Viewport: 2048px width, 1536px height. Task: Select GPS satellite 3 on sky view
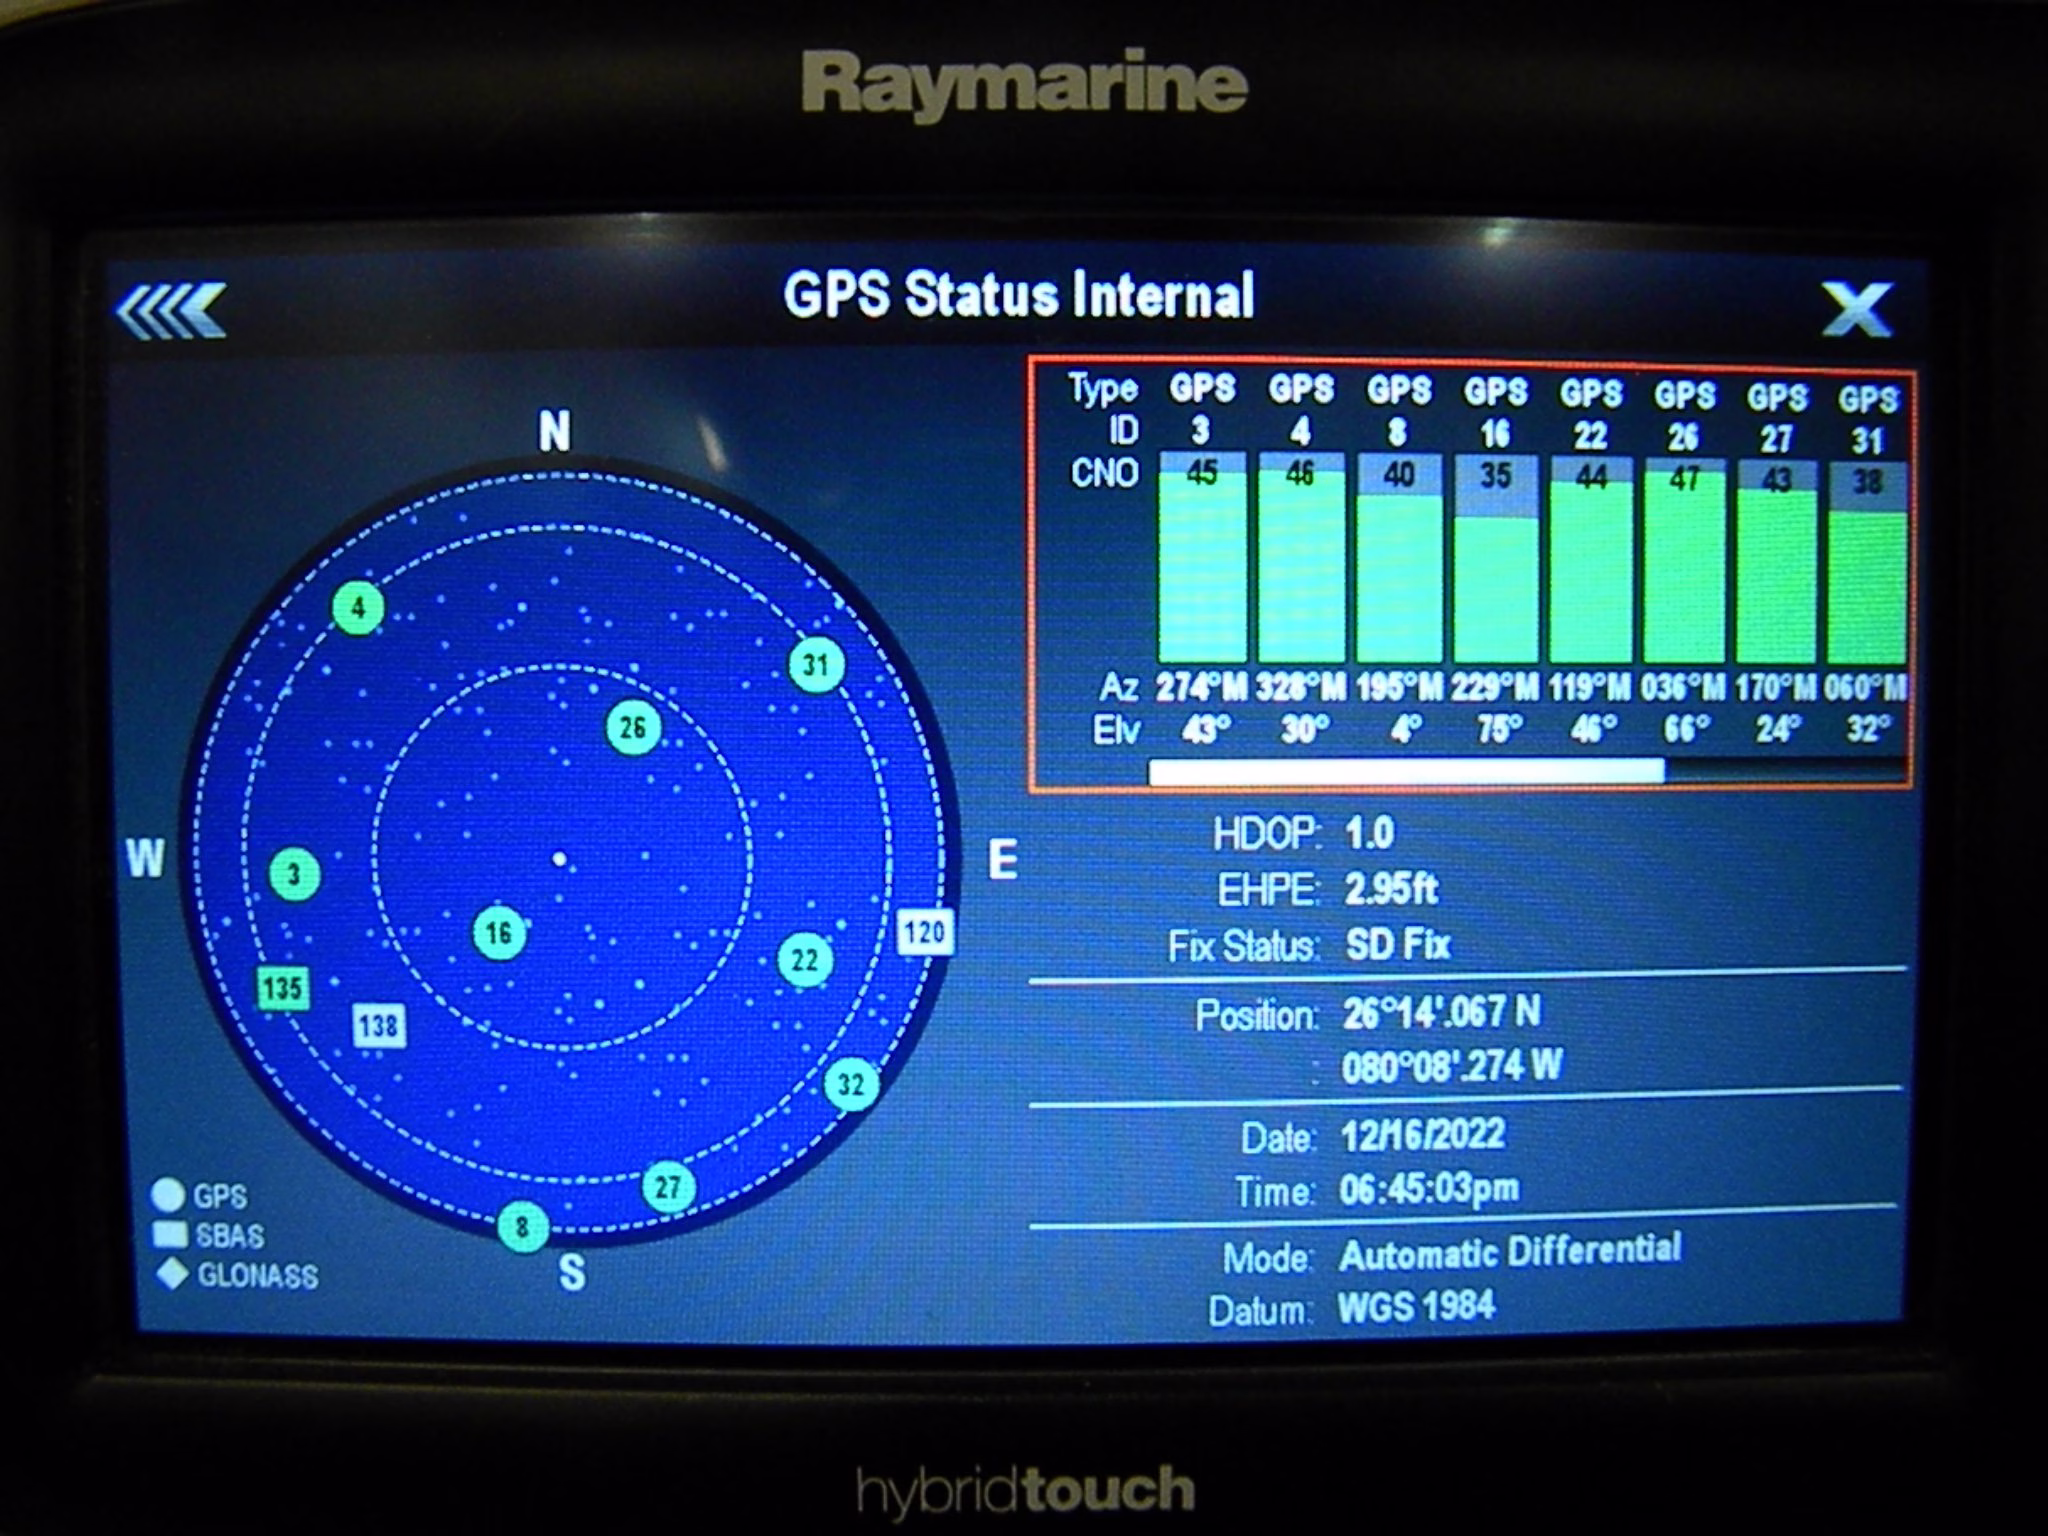pyautogui.click(x=295, y=875)
